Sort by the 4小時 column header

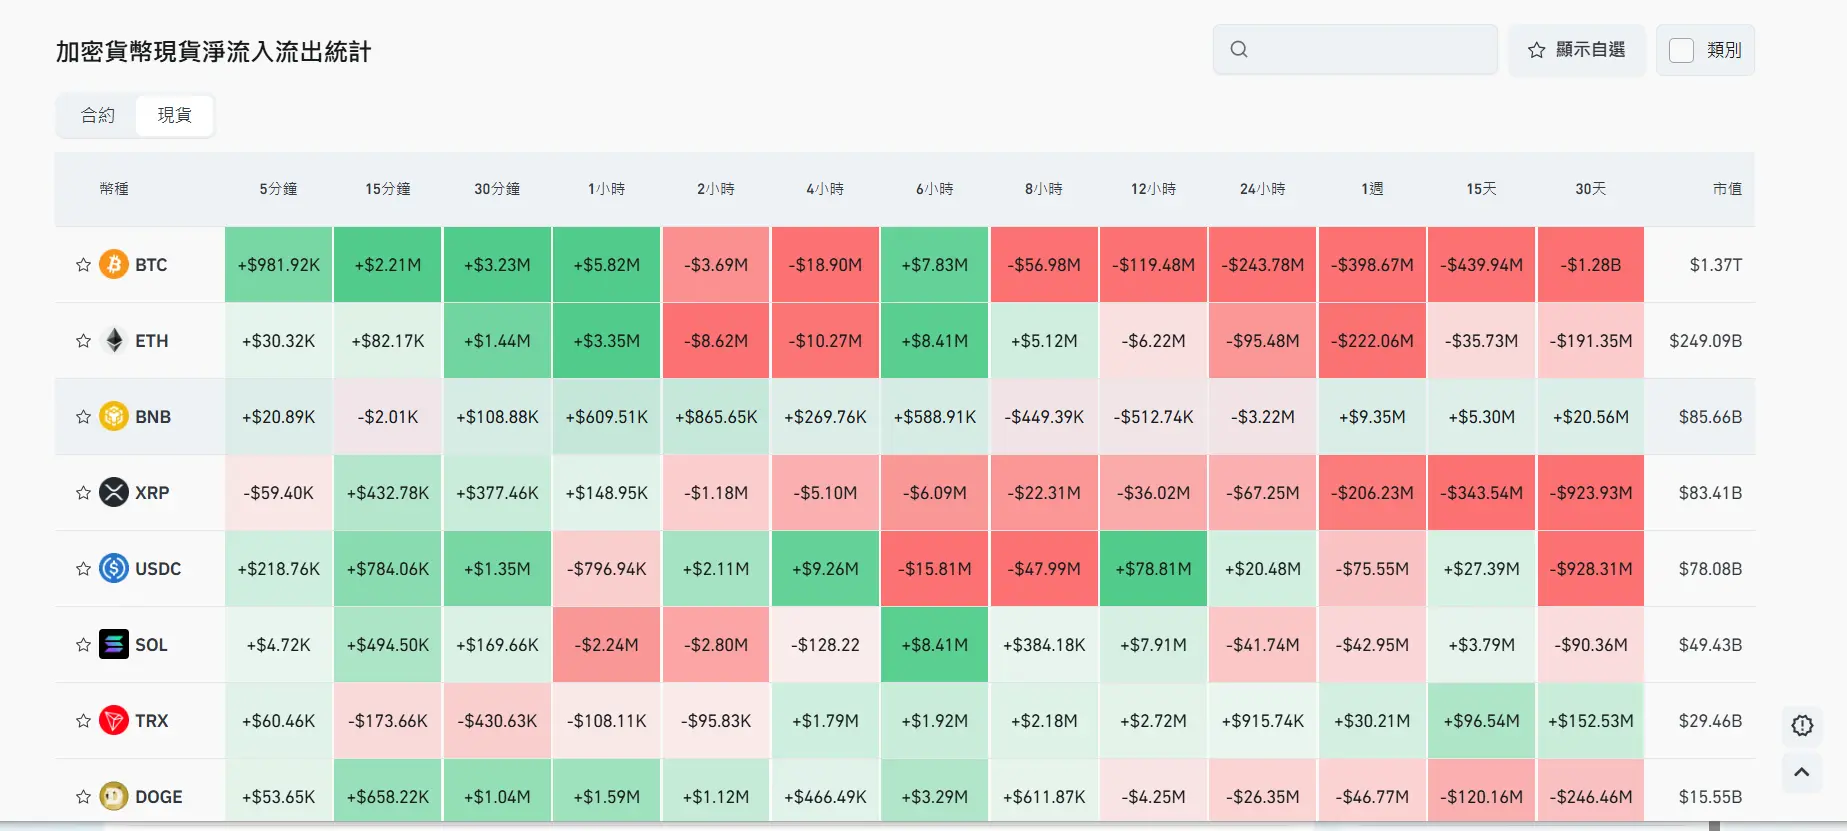click(x=825, y=189)
